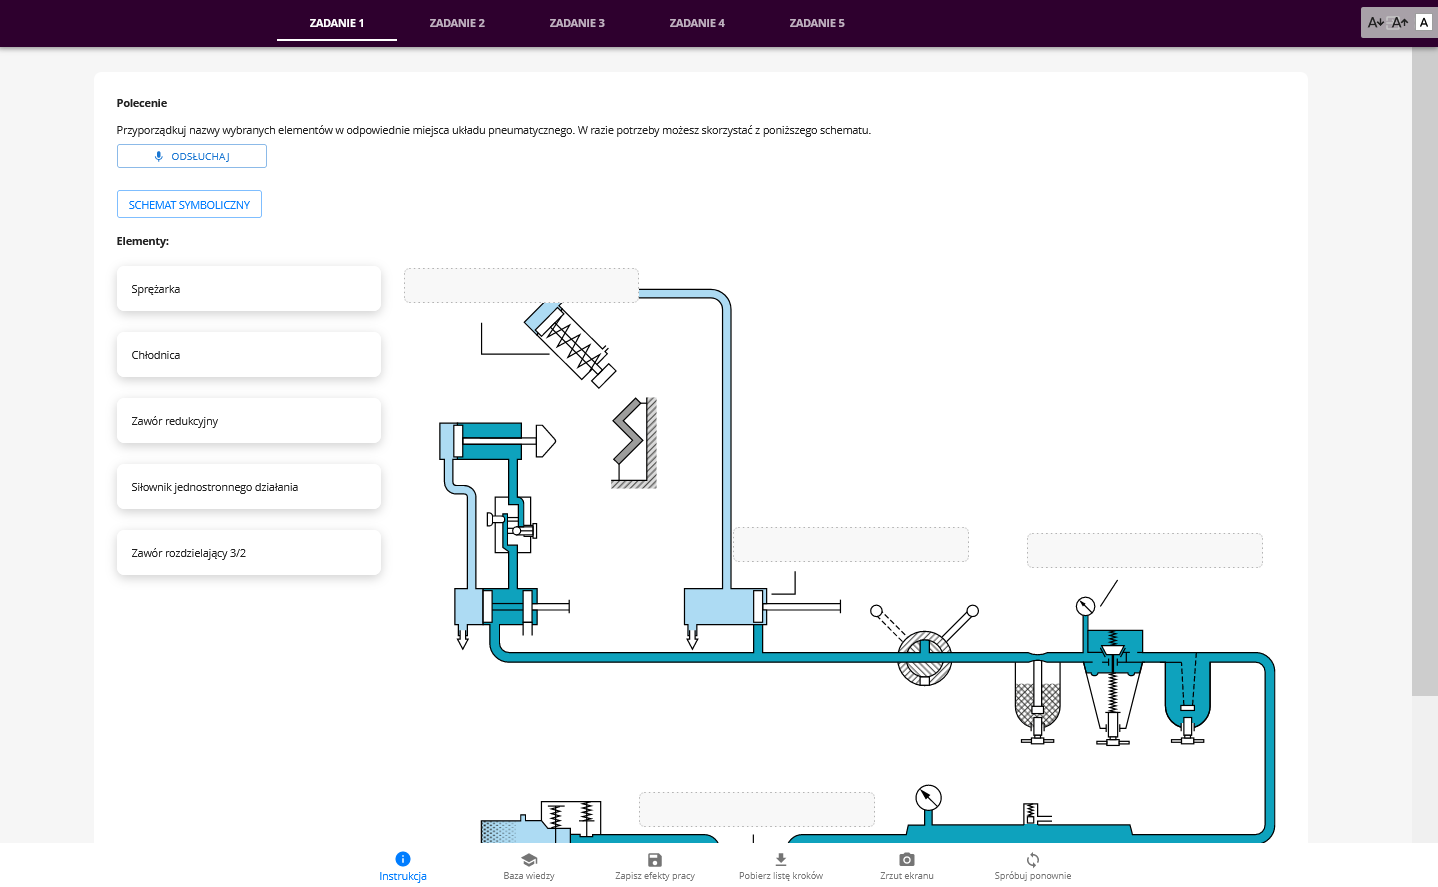
Task: Click the vertical page scrollbar
Action: pyautogui.click(x=1424, y=370)
